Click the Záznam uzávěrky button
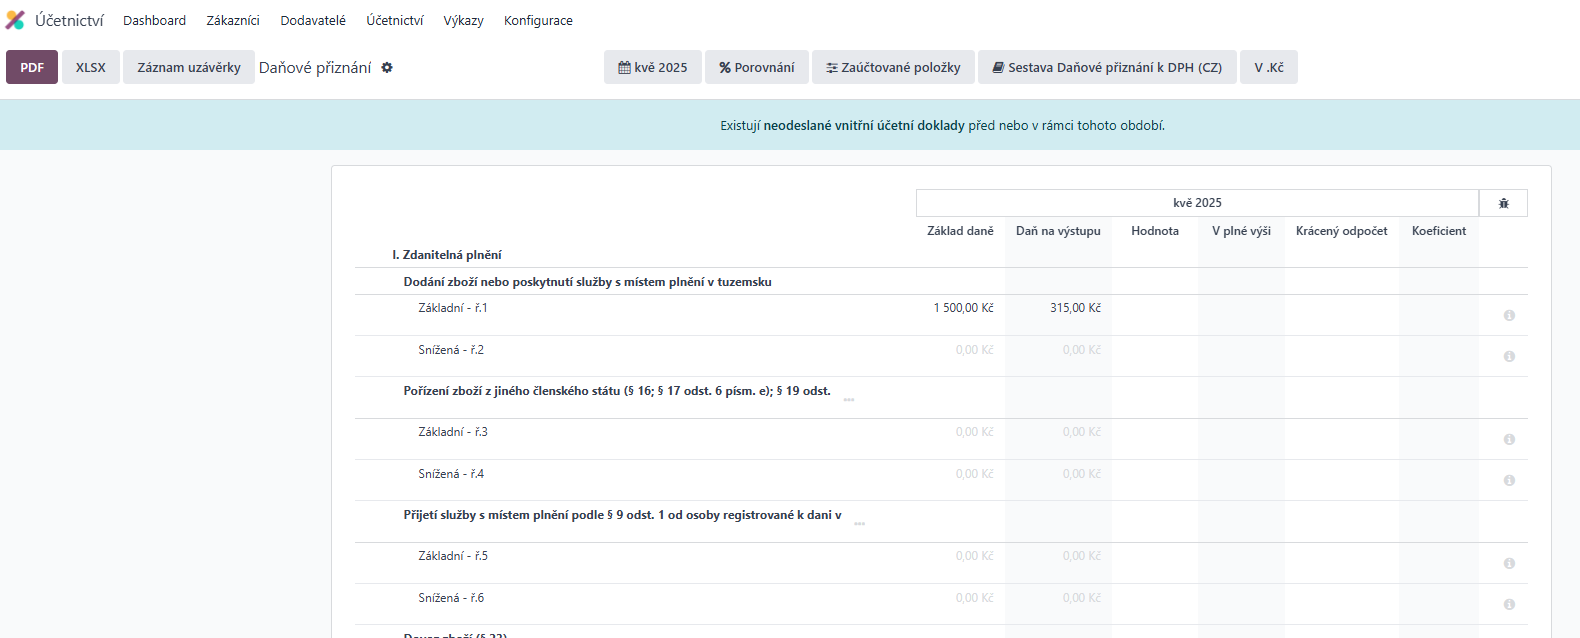Viewport: 1580px width, 638px height. 189,68
